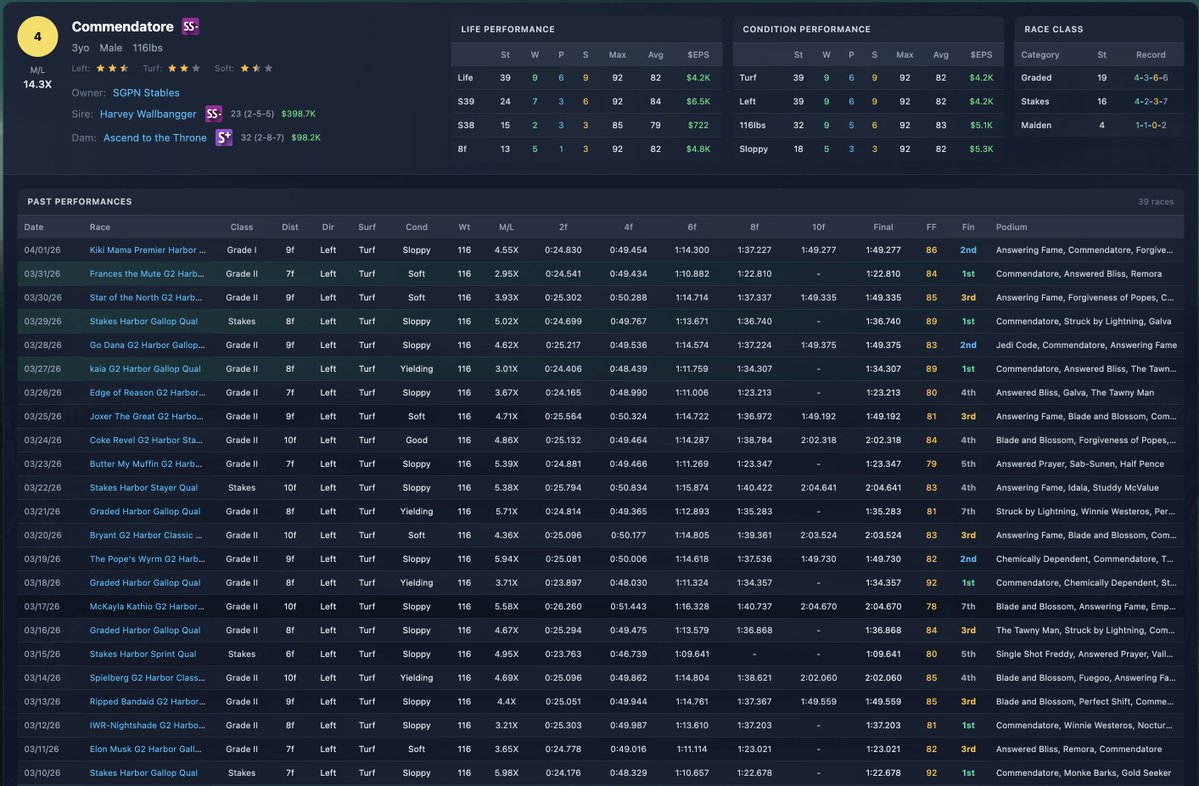This screenshot has height=786, width=1199.
Task: Click the Past Performances section heading
Action: (x=80, y=202)
